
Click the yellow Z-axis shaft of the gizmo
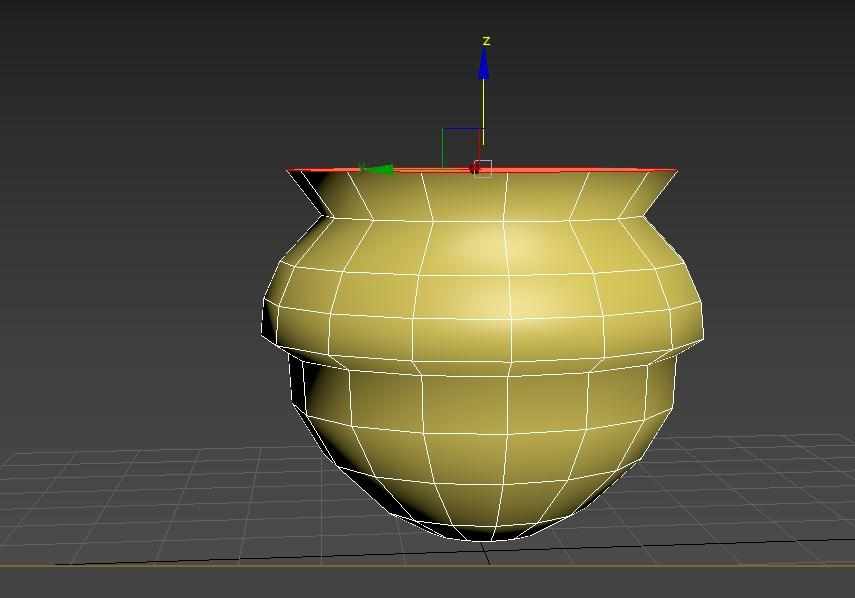(x=484, y=105)
